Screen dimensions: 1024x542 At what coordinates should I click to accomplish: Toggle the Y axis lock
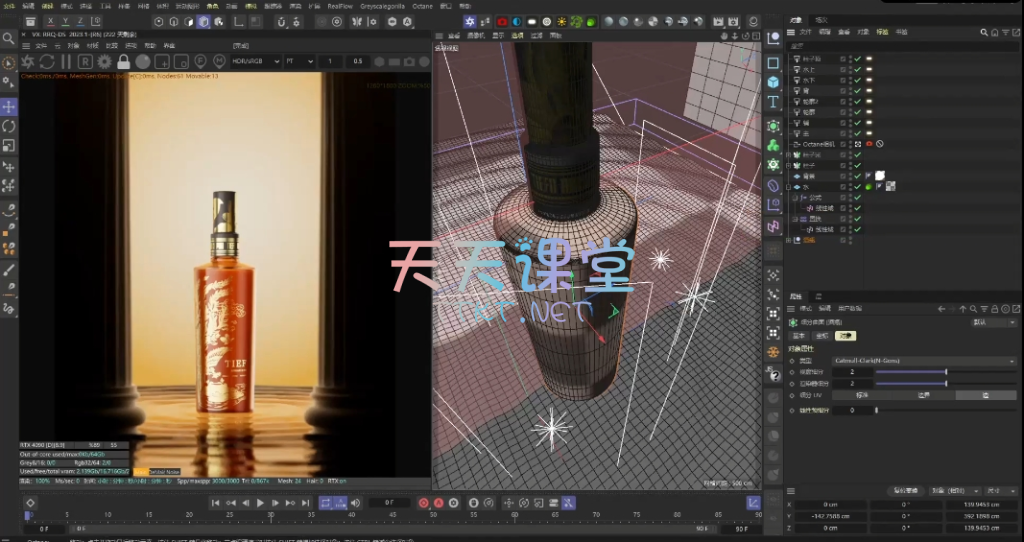pyautogui.click(x=66, y=21)
